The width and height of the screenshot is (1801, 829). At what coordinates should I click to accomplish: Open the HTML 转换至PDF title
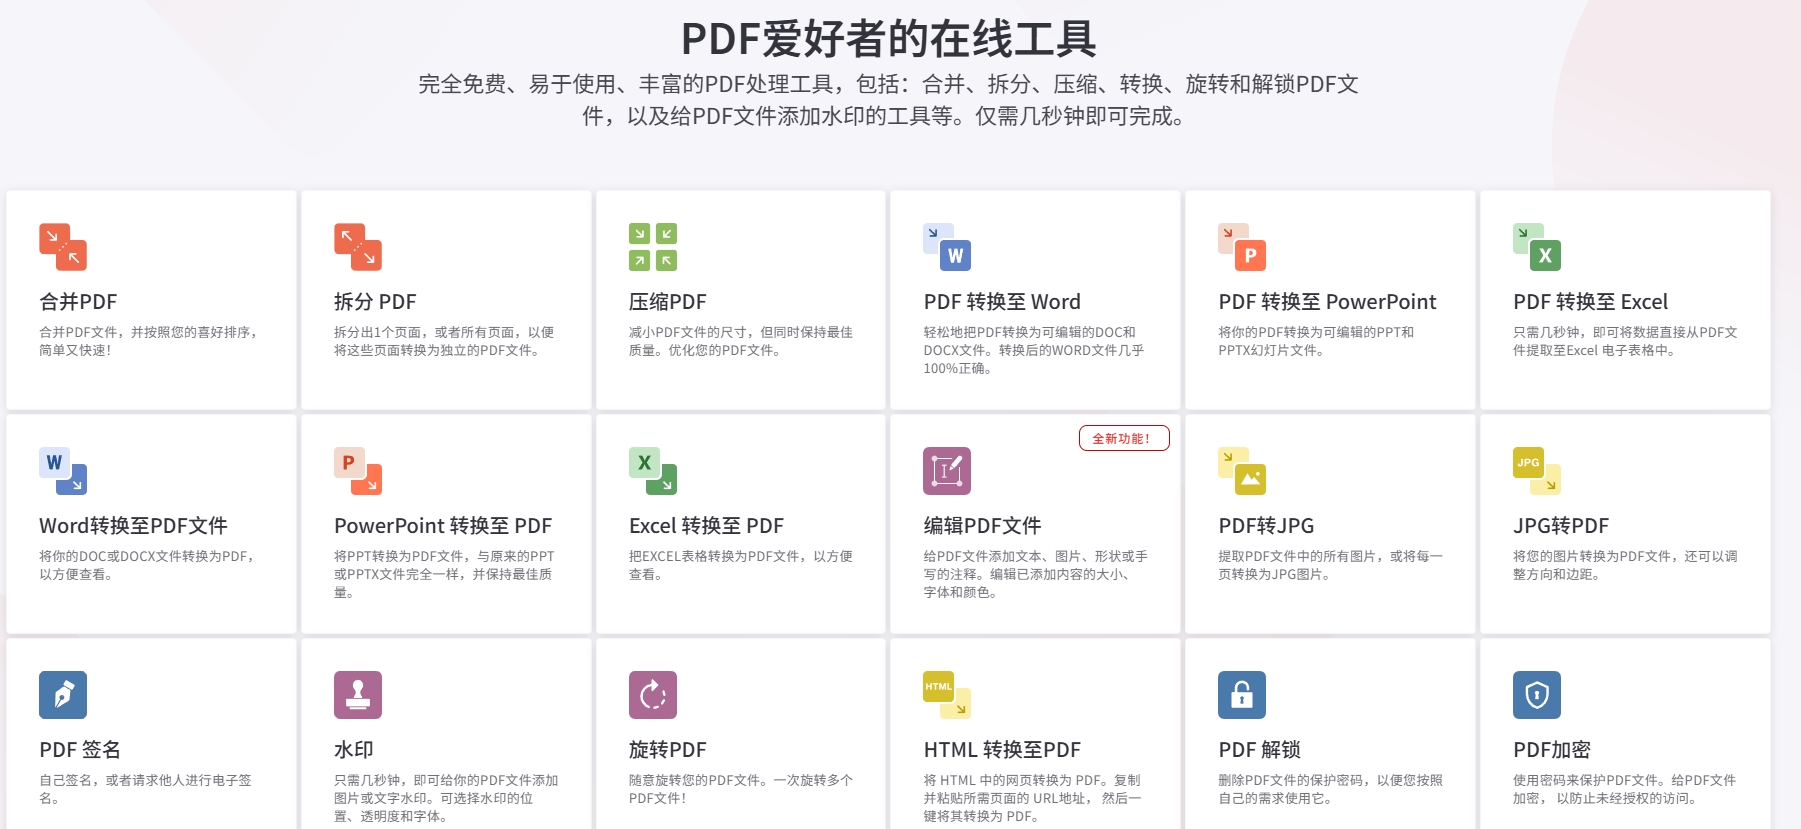tap(1002, 750)
